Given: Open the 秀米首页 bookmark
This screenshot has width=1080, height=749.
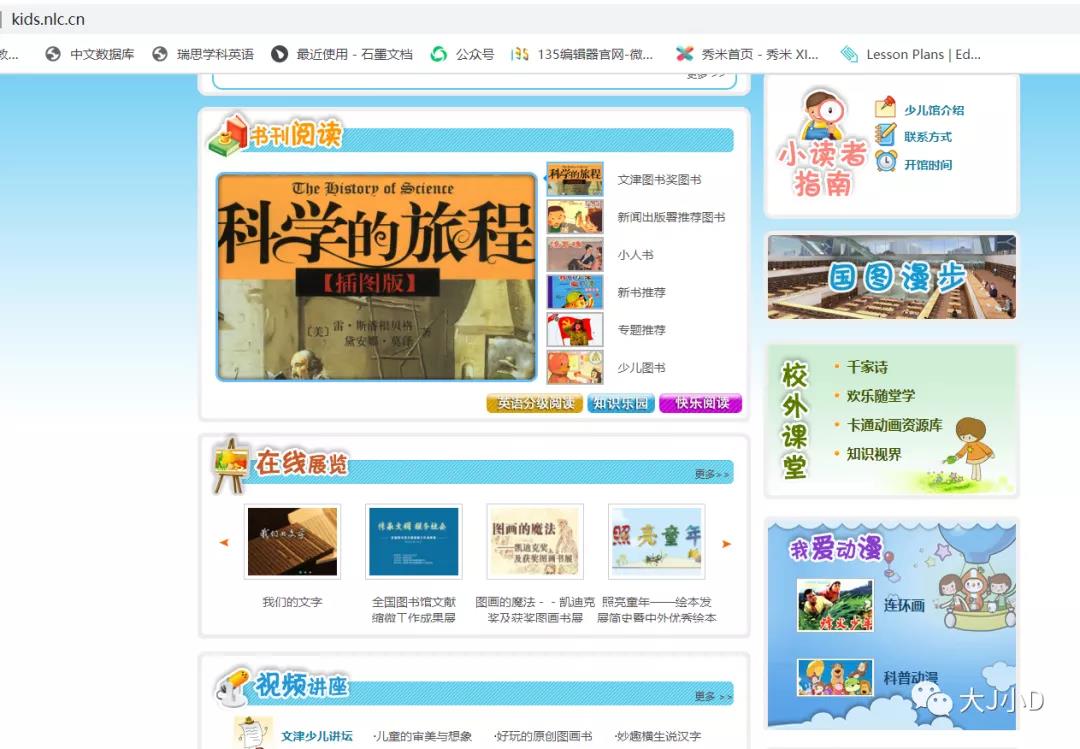Looking at the screenshot, I should click(x=748, y=54).
